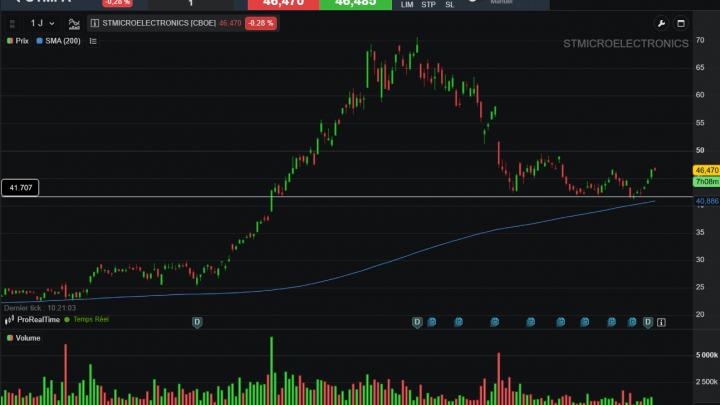Click the ProRealTime brand label
This screenshot has height=405, width=720.
(x=39, y=320)
